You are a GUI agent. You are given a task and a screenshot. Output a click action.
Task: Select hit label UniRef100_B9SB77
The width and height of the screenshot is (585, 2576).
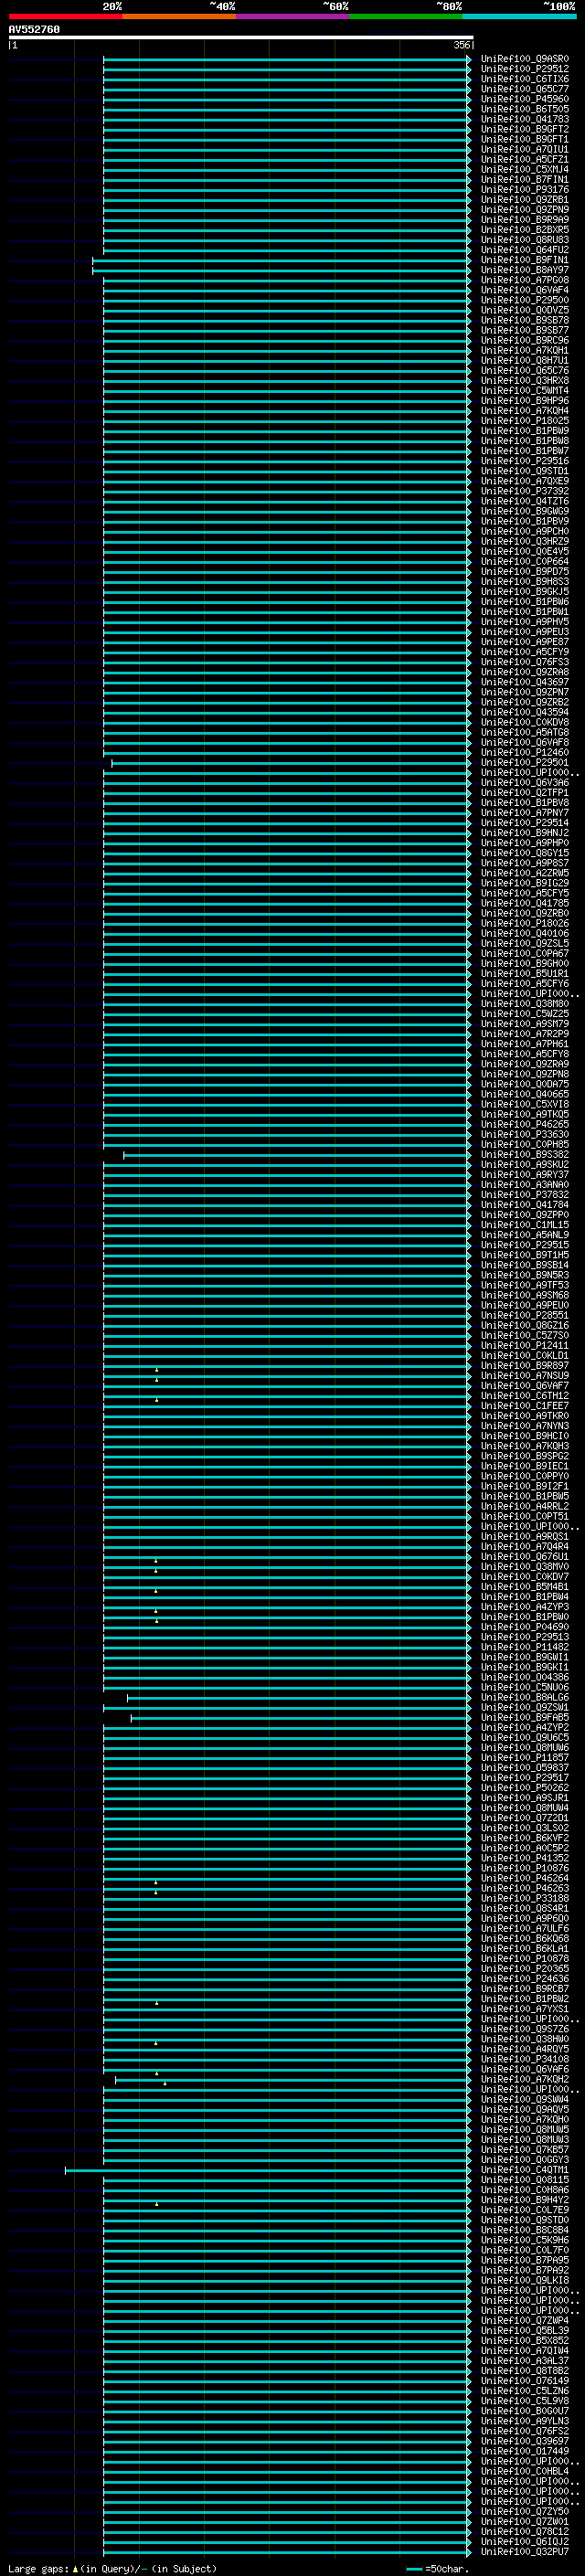click(x=525, y=330)
